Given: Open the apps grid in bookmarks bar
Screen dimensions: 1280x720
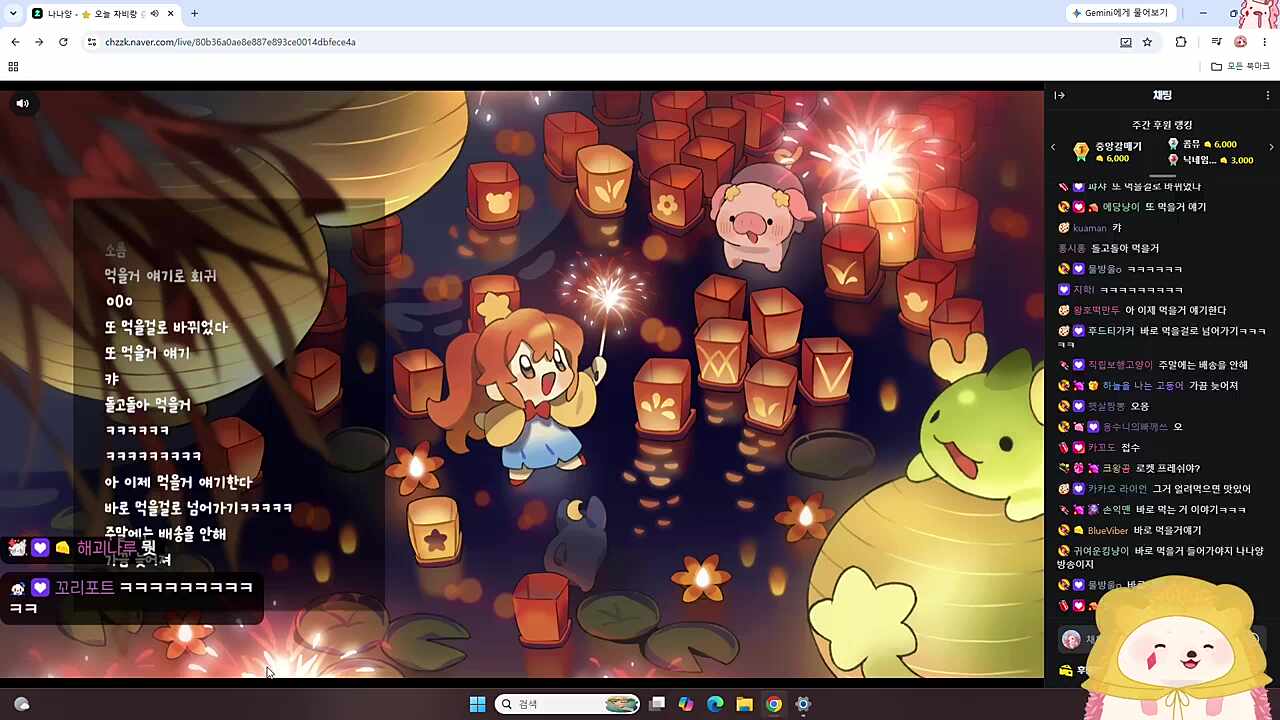Looking at the screenshot, I should point(13,66).
